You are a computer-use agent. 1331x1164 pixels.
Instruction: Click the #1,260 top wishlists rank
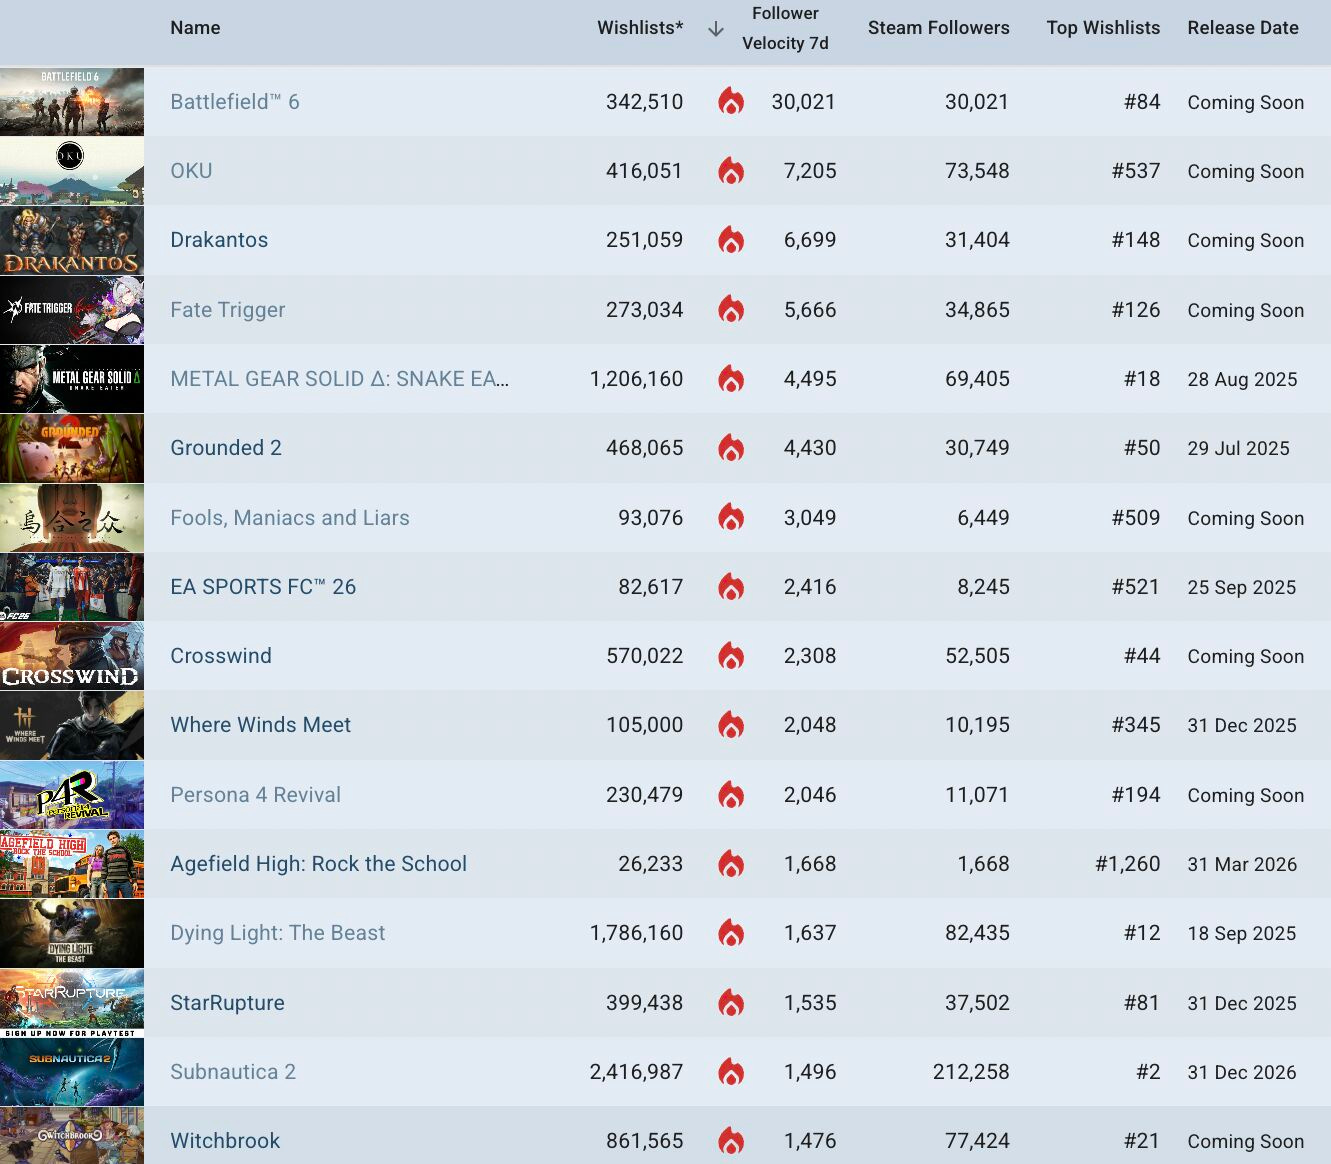click(1128, 864)
